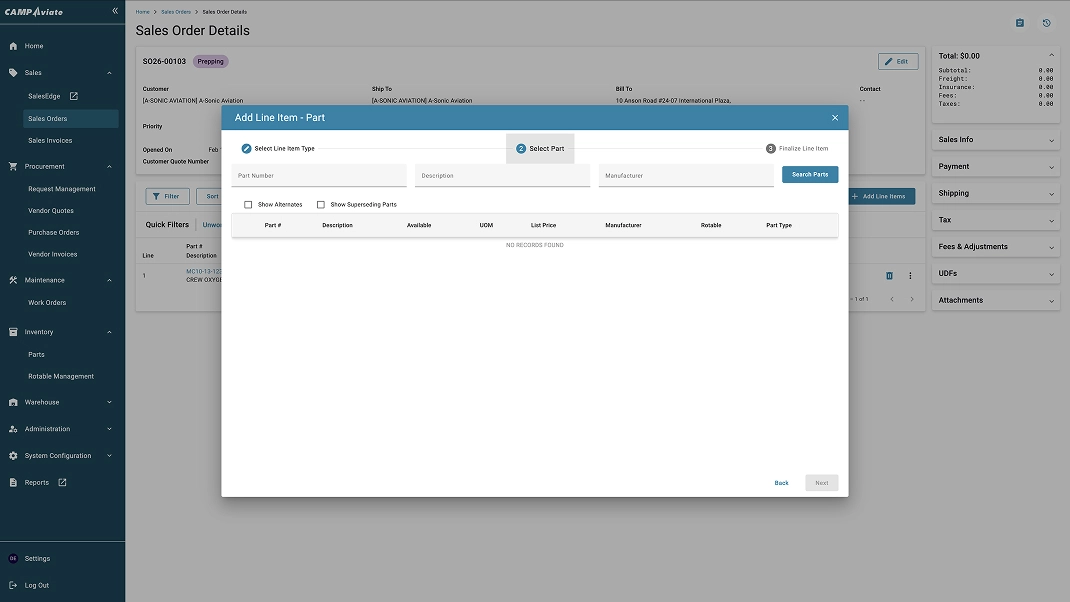Open Sales Orders in sidebar
Viewport: 1070px width, 602px height.
click(x=70, y=119)
